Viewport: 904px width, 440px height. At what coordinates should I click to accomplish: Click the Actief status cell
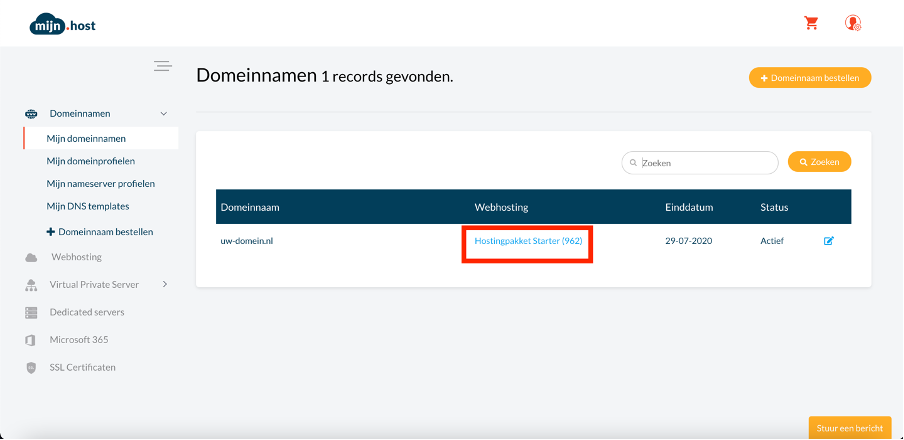772,241
